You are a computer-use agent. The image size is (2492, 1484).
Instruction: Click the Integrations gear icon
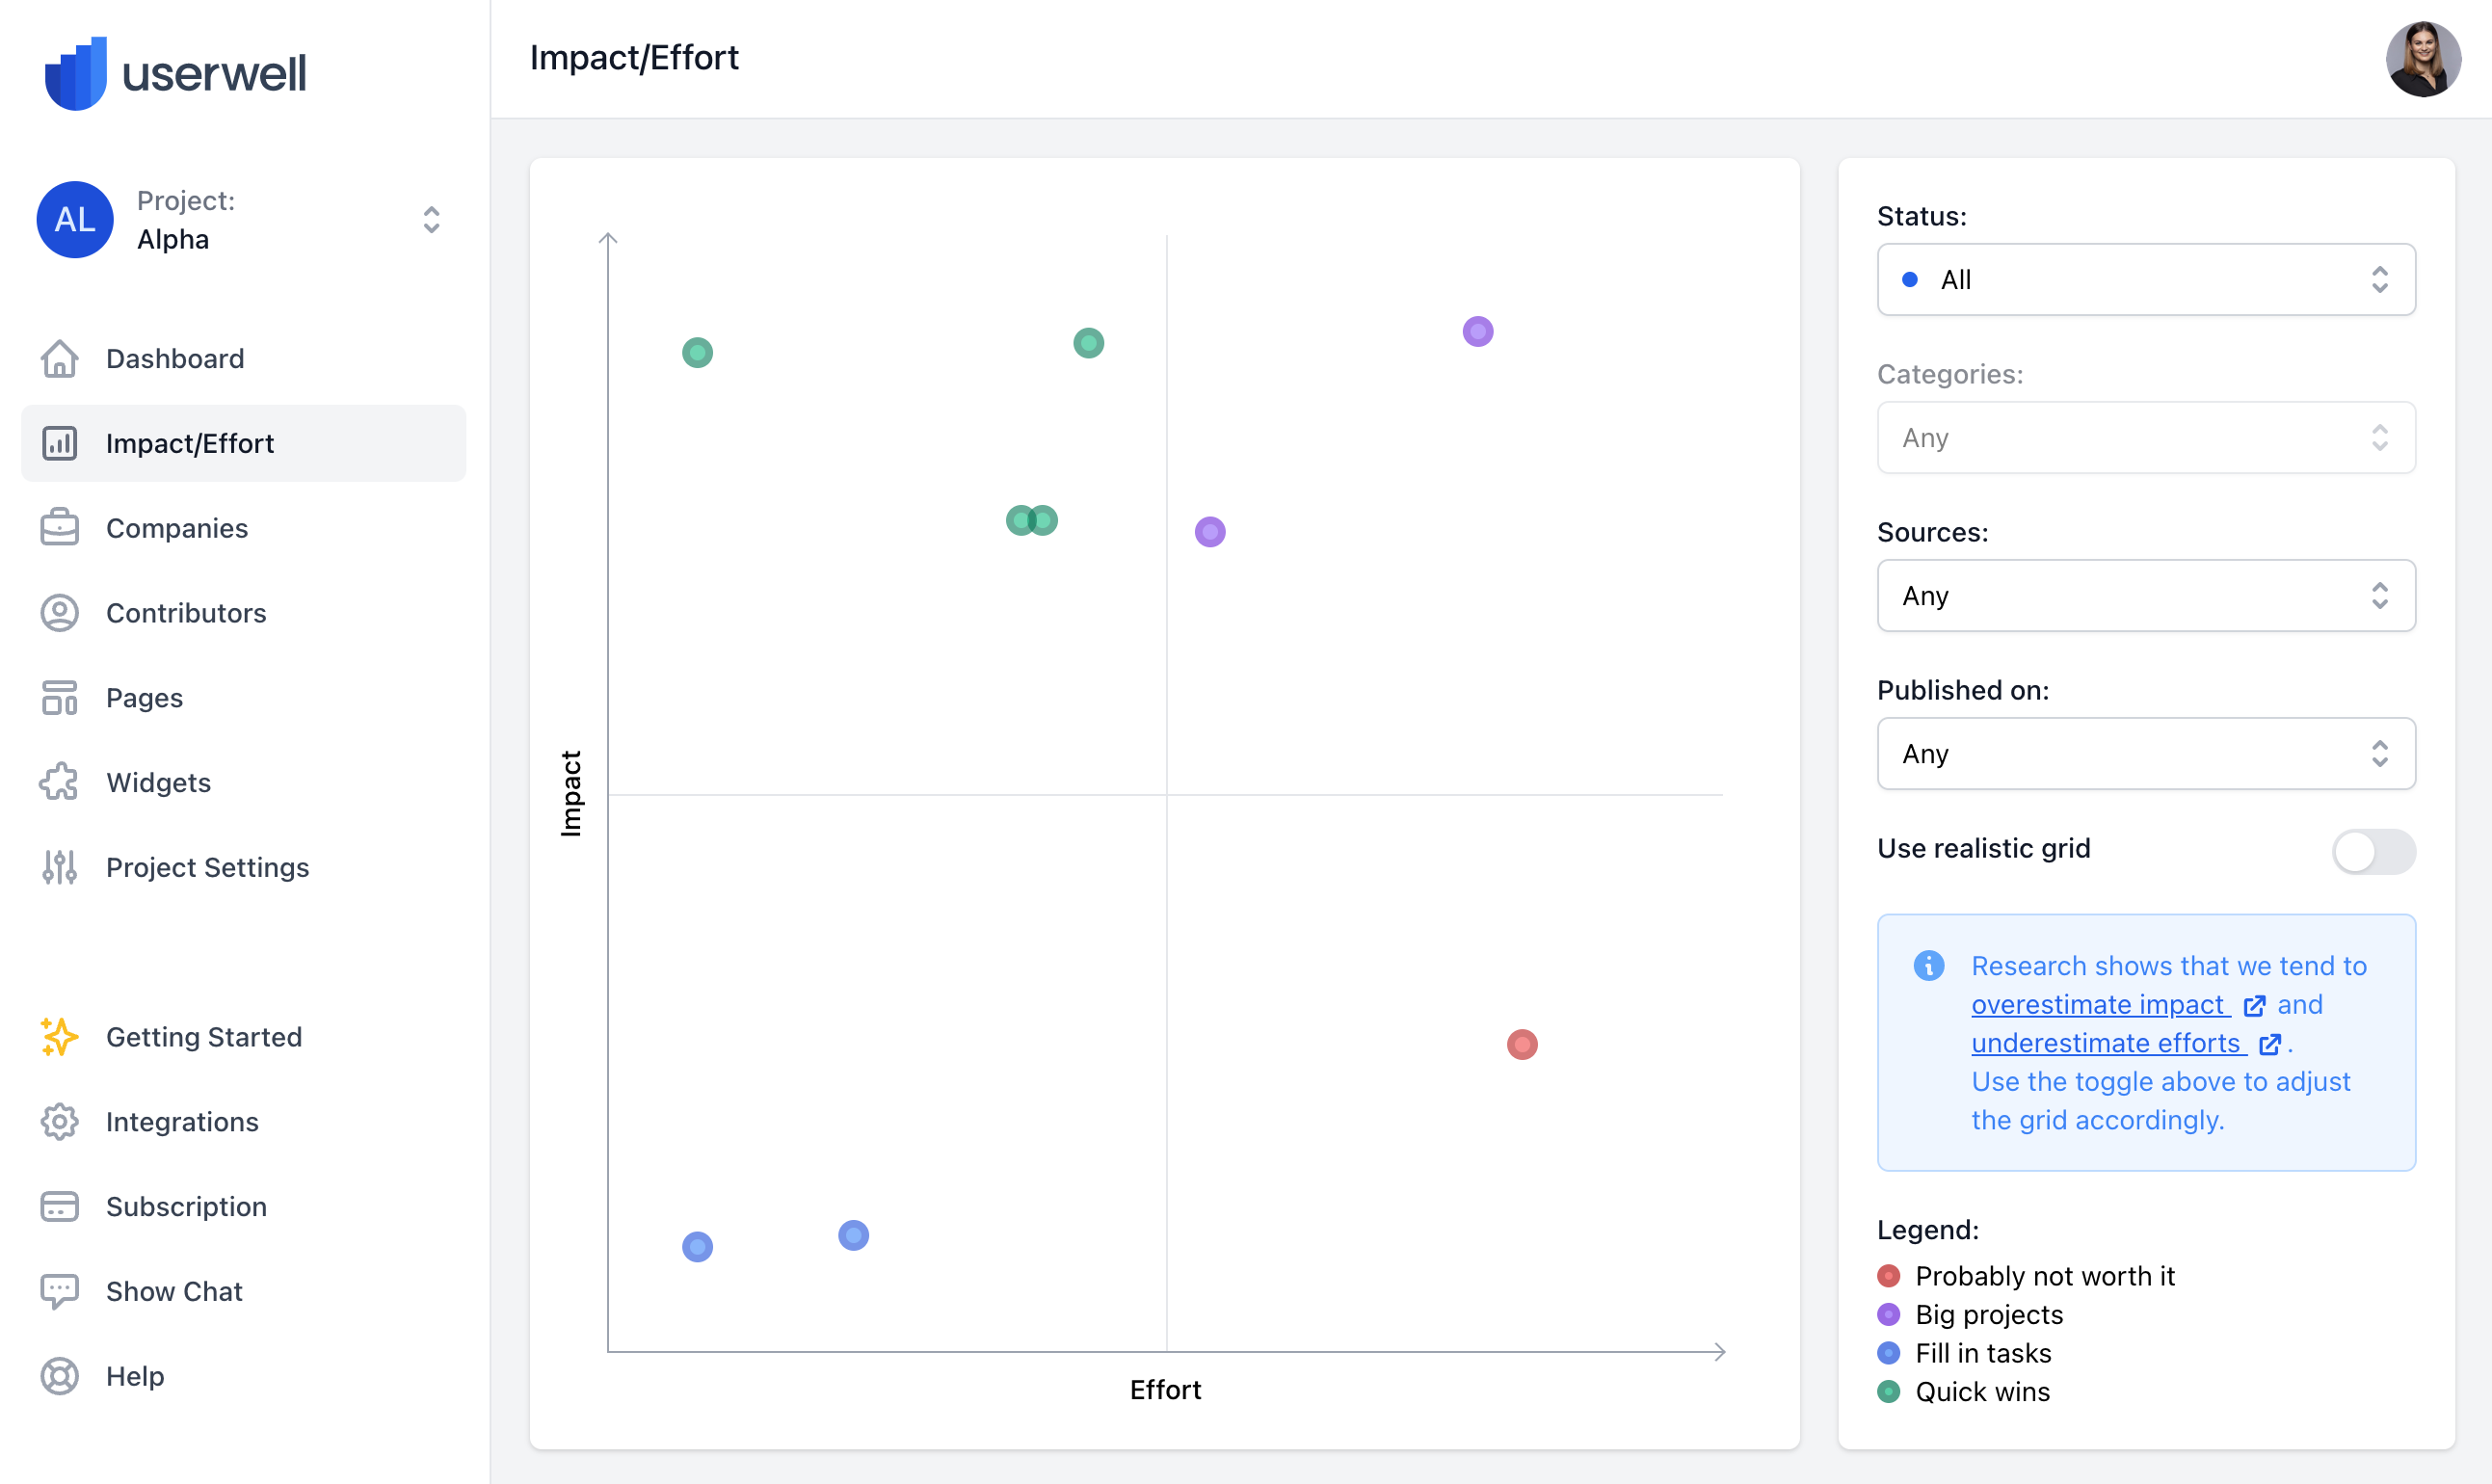click(59, 1122)
